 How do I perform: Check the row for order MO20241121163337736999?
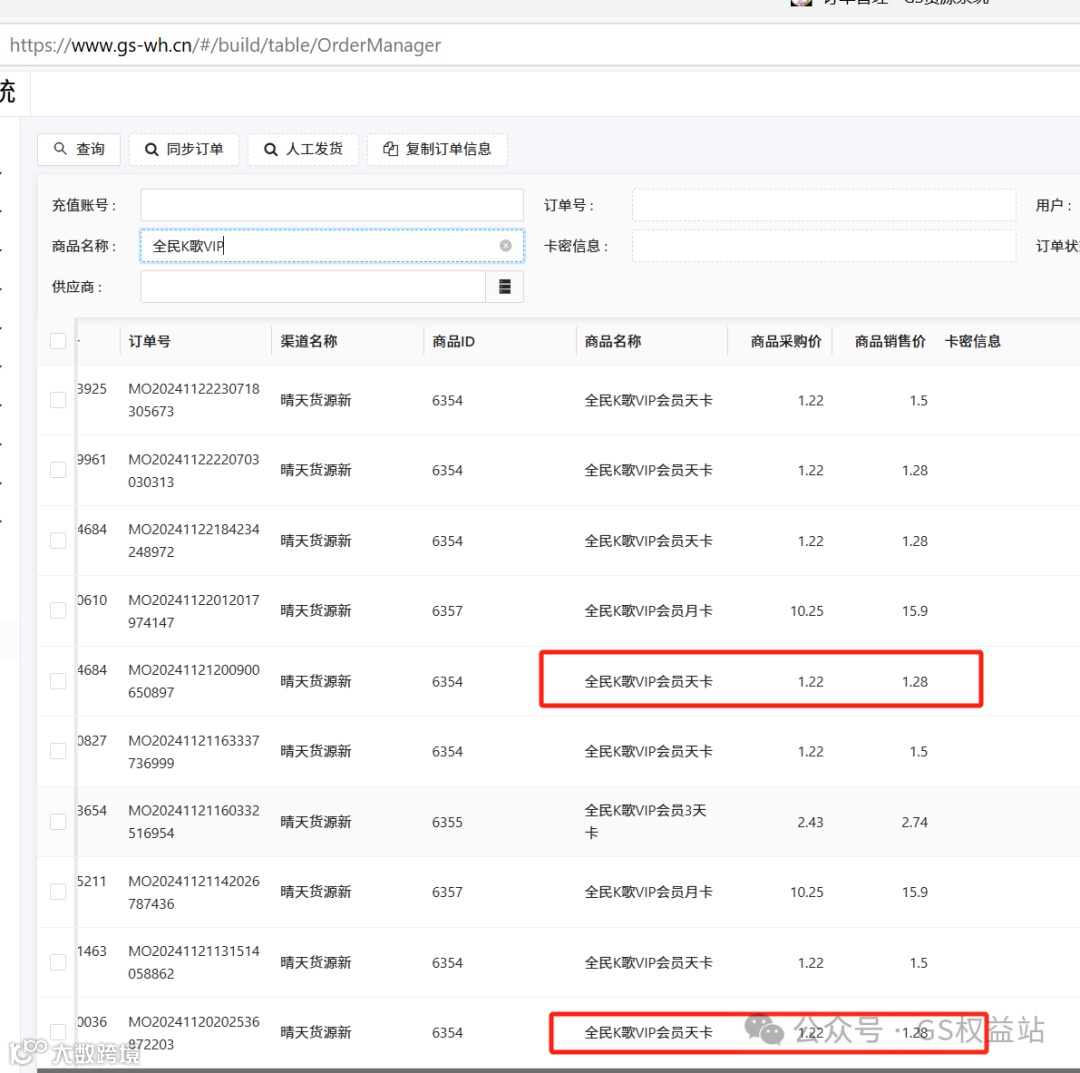(x=58, y=751)
